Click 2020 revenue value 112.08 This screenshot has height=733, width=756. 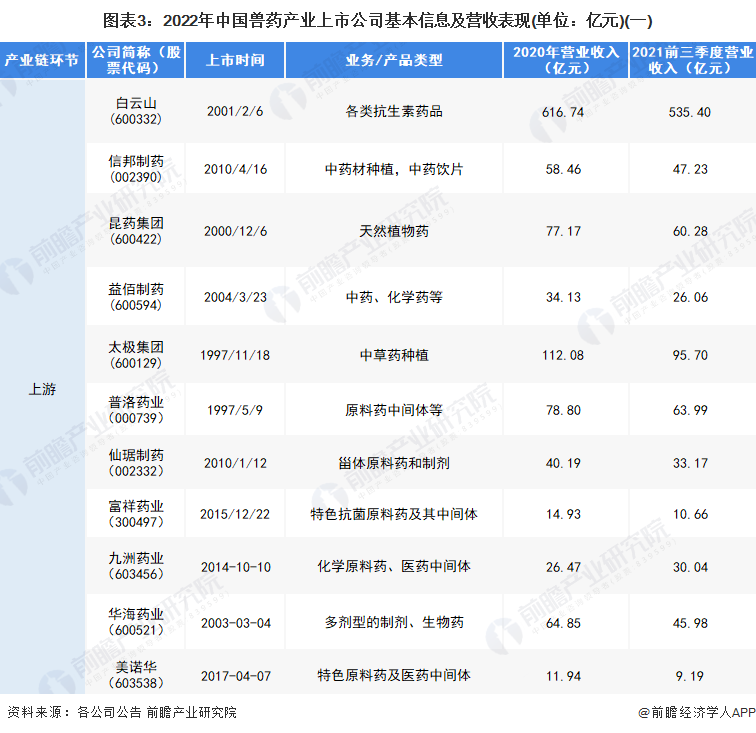click(x=563, y=355)
